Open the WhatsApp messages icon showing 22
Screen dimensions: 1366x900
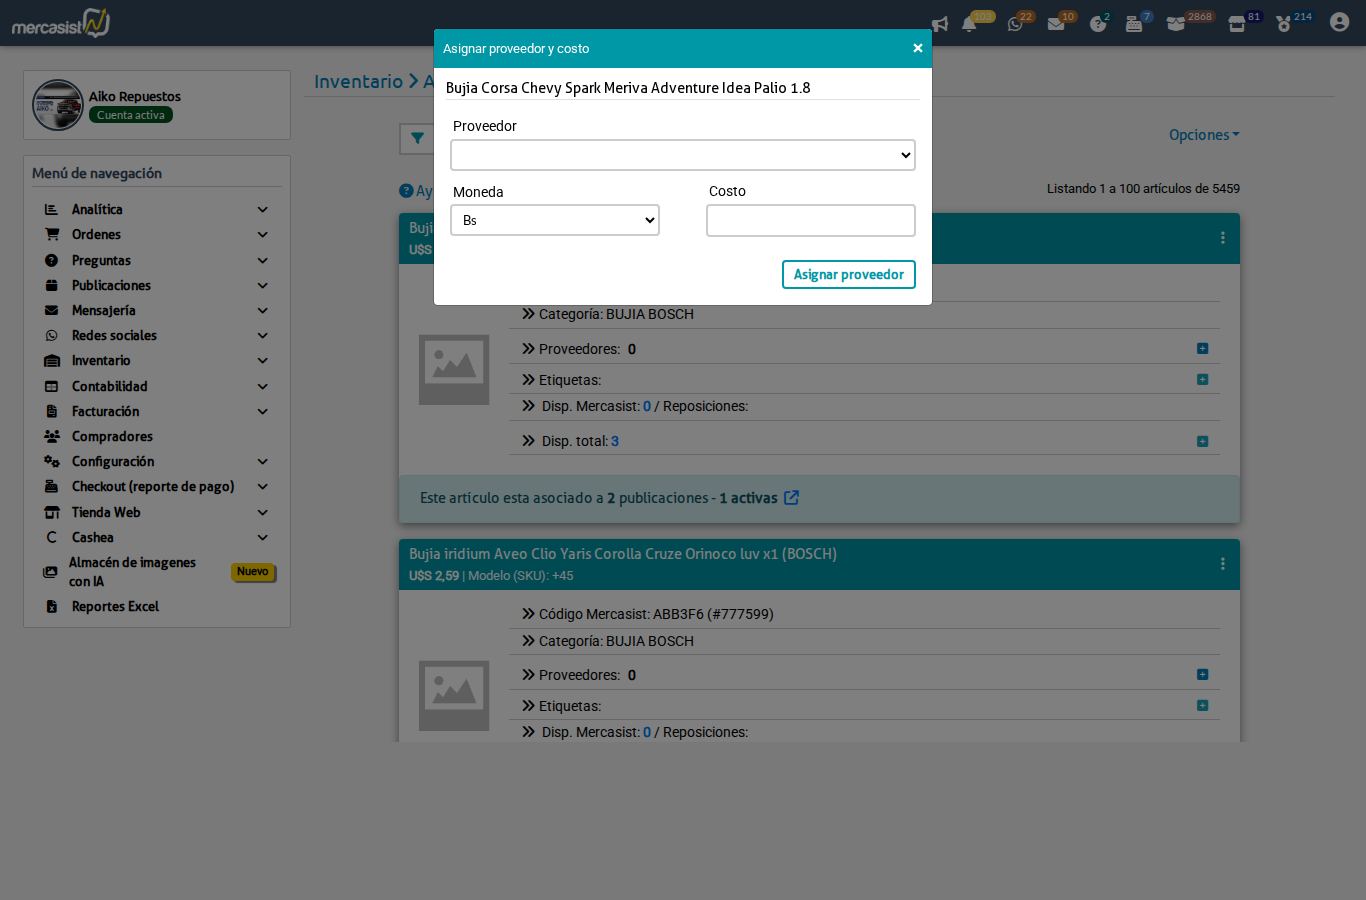pos(1014,22)
